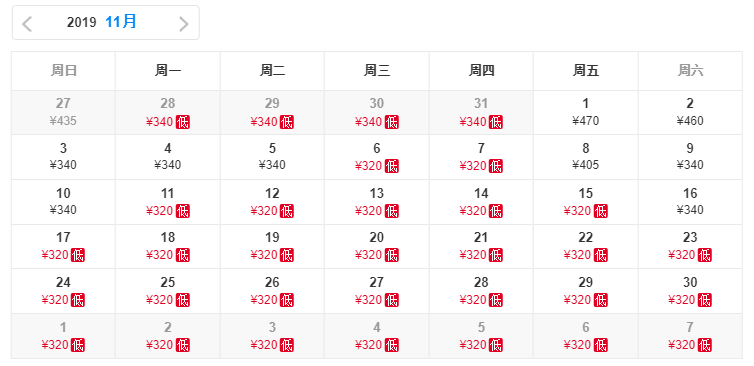
Task: Select the 2019 year label
Action: click(x=81, y=23)
